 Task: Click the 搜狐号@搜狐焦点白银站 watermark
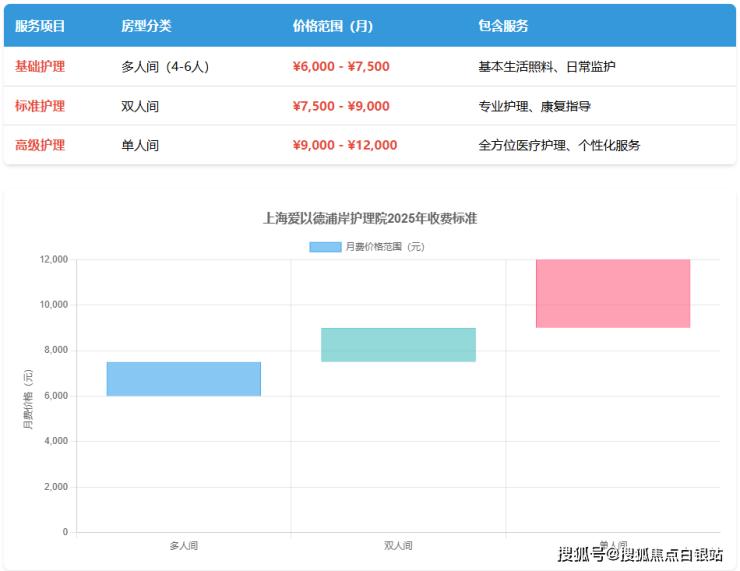pos(640,555)
